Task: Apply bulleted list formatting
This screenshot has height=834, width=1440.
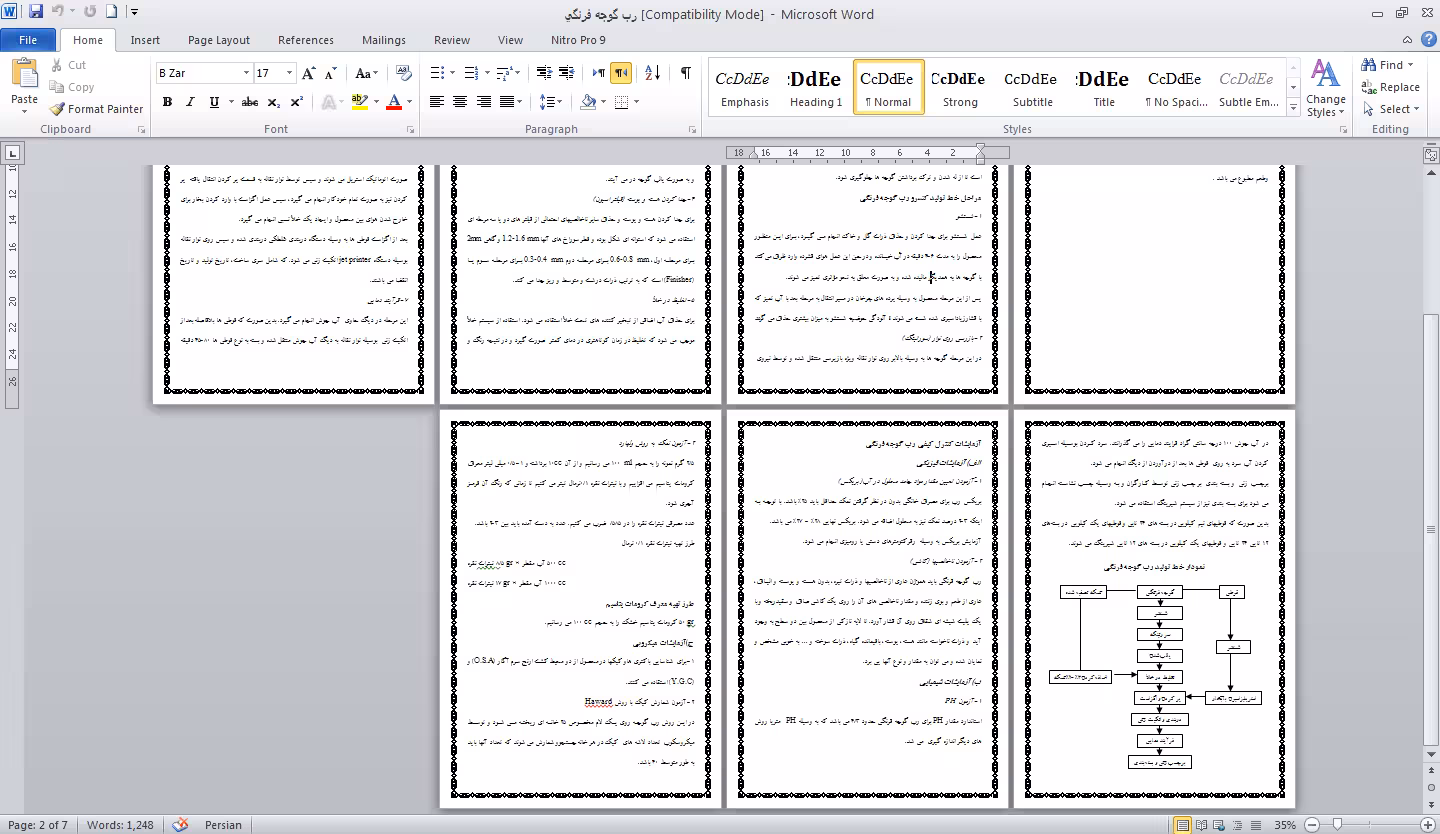Action: point(436,73)
